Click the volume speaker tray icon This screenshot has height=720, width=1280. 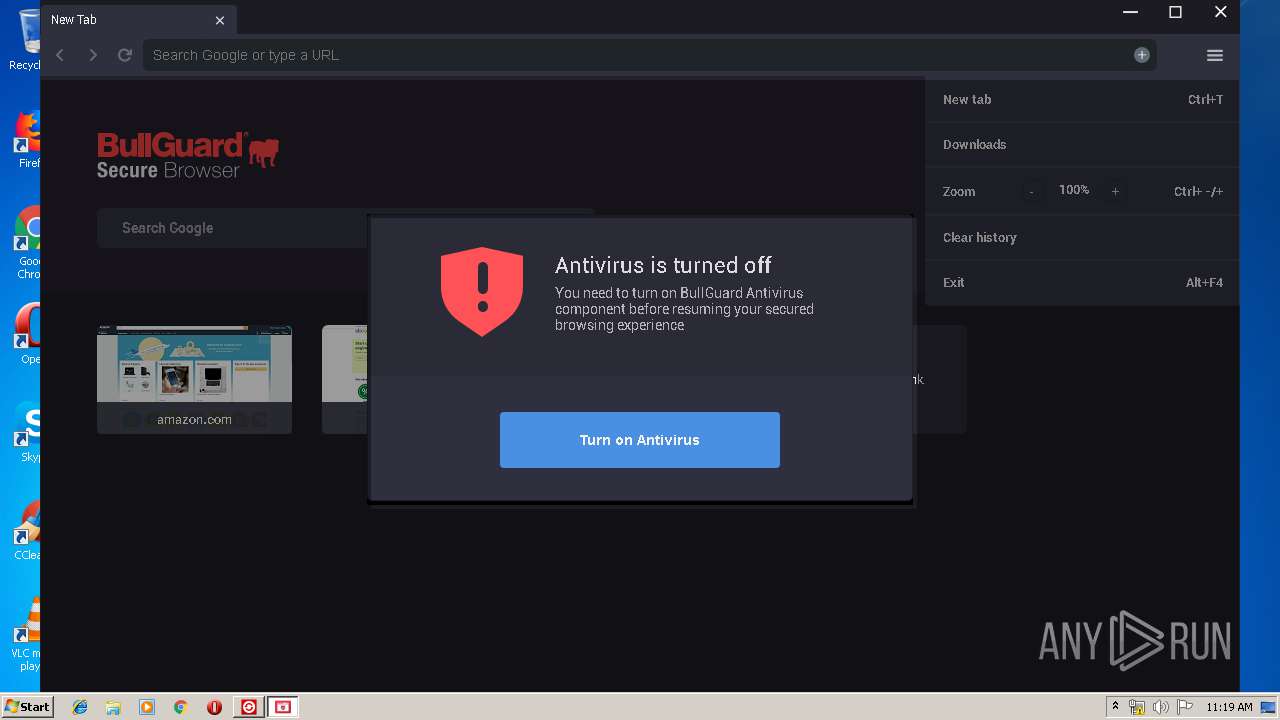click(x=1161, y=707)
